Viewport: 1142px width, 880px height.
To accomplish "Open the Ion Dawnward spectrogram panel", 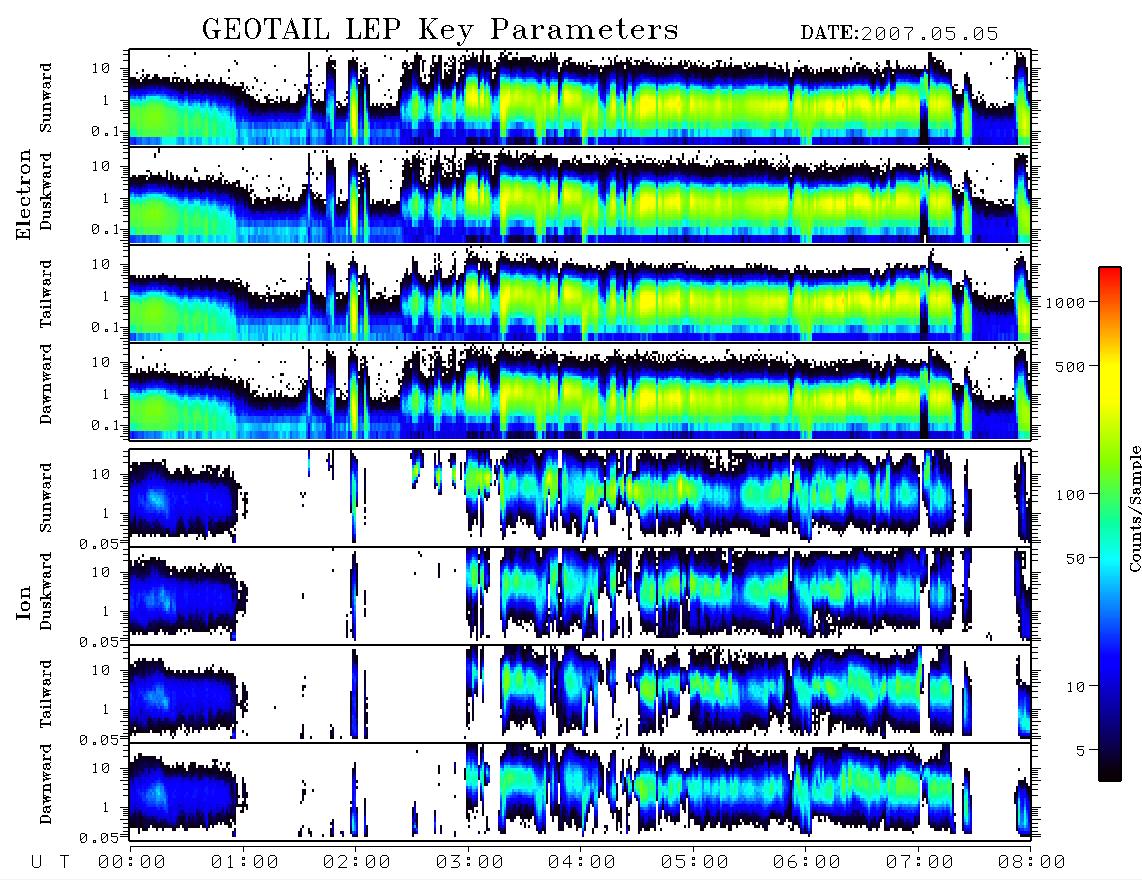I will 580,792.
